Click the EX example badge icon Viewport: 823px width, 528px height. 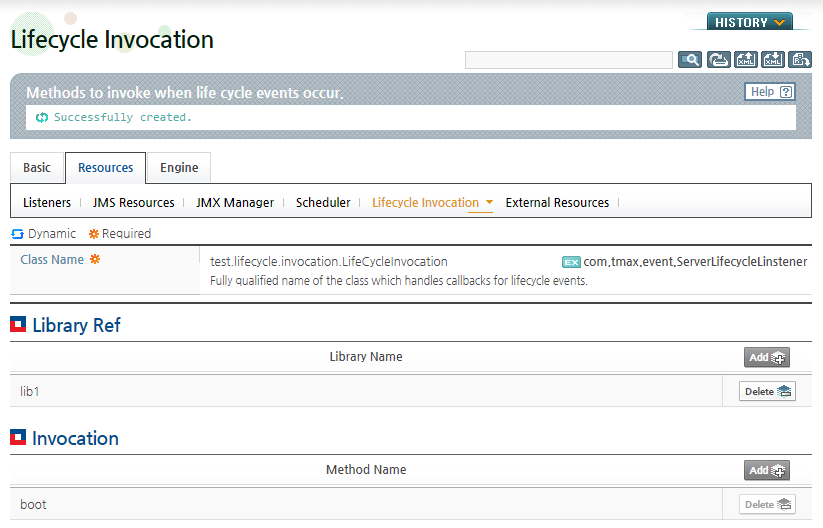pos(571,262)
